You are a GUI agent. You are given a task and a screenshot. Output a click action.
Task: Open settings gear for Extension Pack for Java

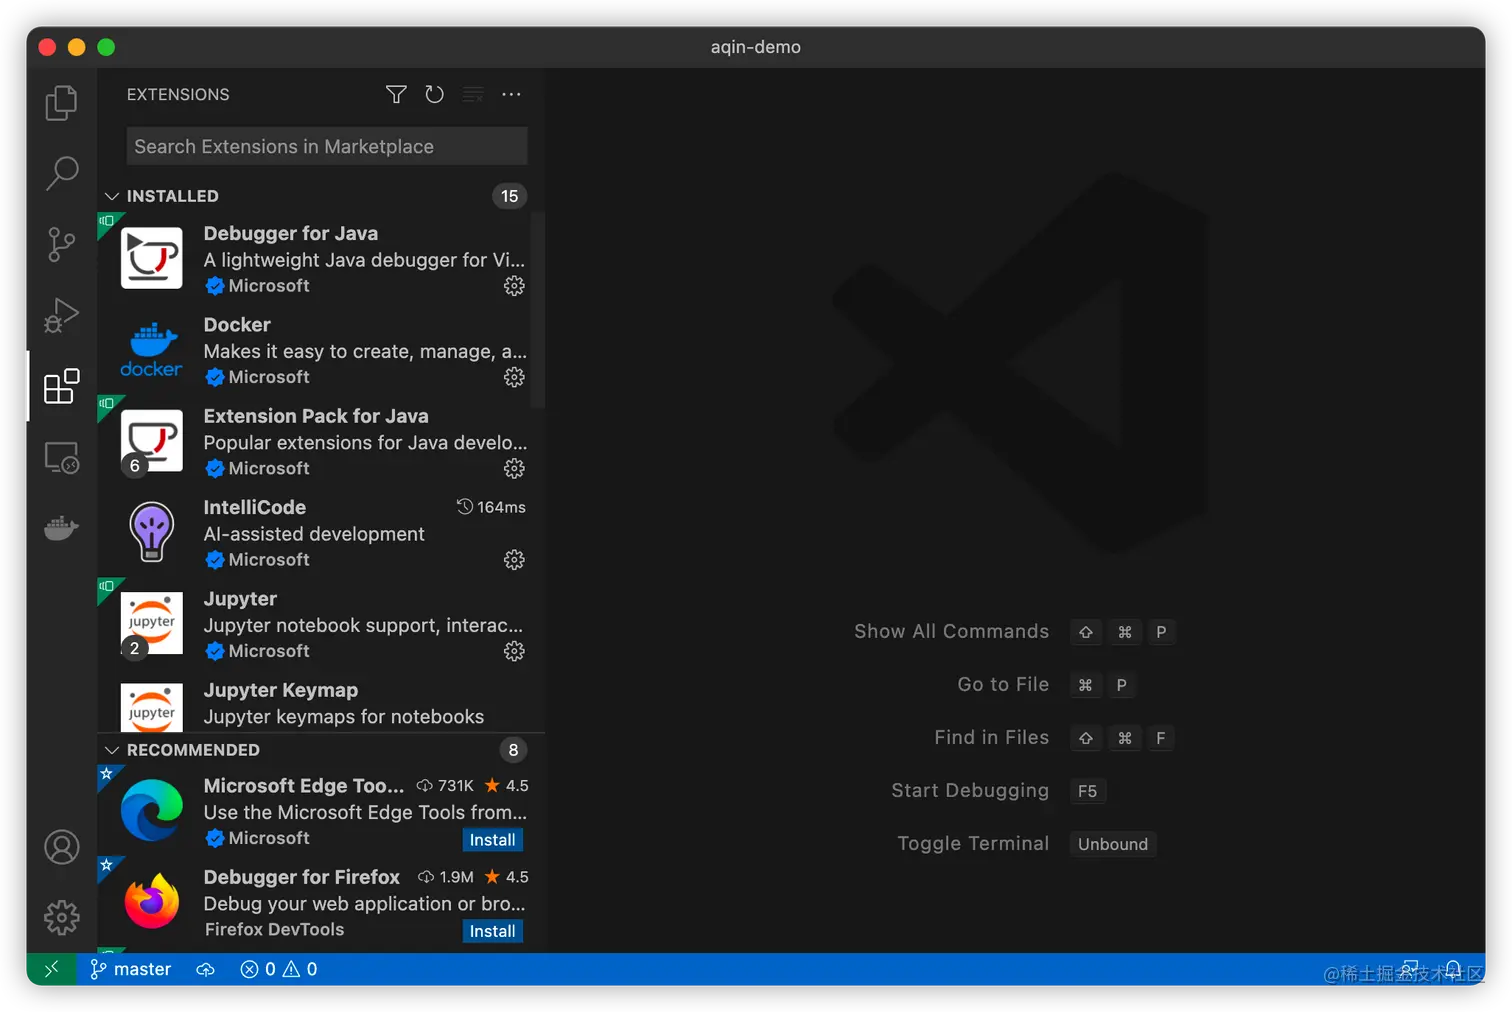pyautogui.click(x=514, y=468)
